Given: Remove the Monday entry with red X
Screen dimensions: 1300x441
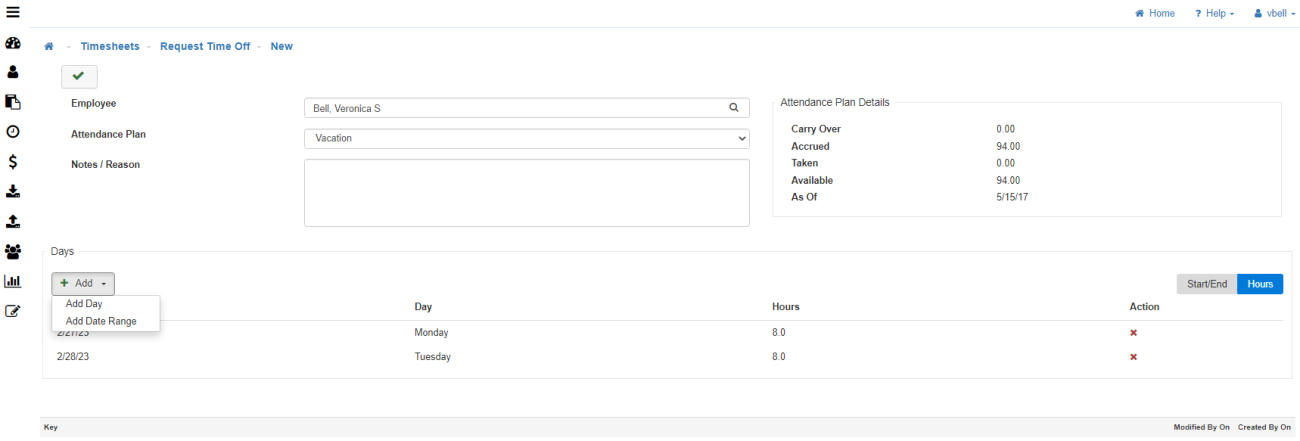Looking at the screenshot, I should (x=1133, y=332).
